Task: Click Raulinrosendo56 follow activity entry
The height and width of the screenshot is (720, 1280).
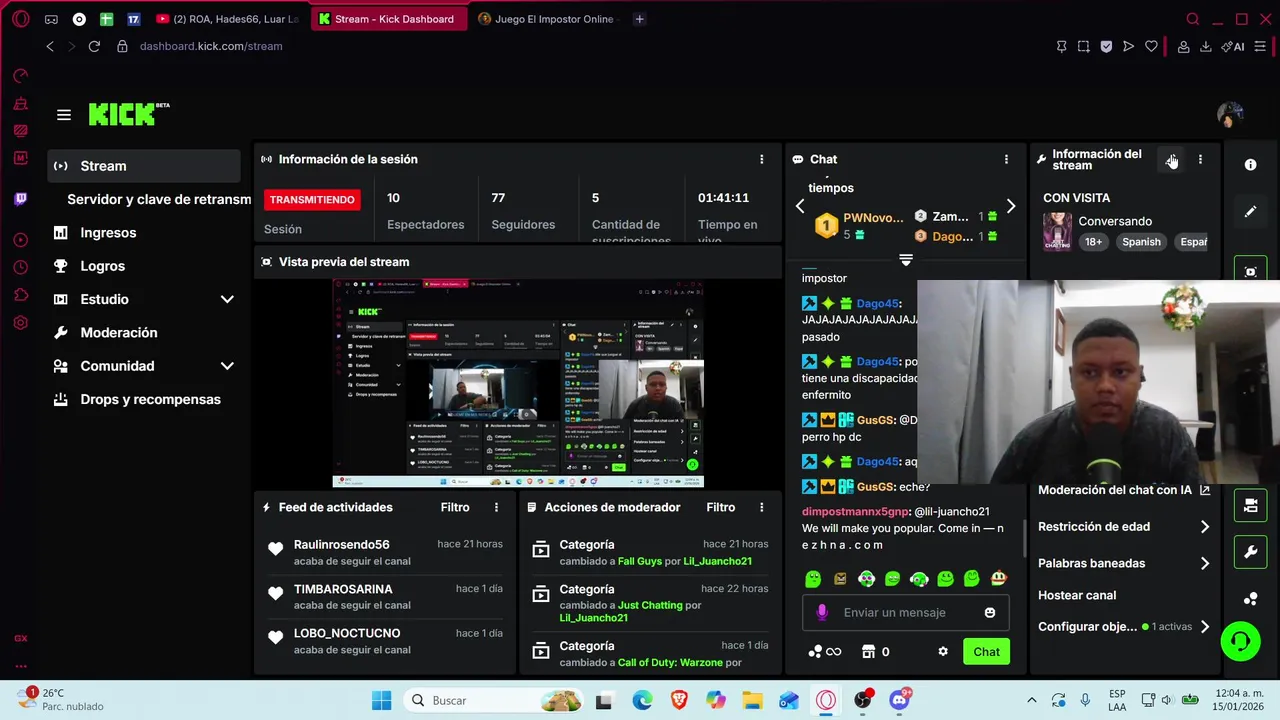Action: point(384,553)
